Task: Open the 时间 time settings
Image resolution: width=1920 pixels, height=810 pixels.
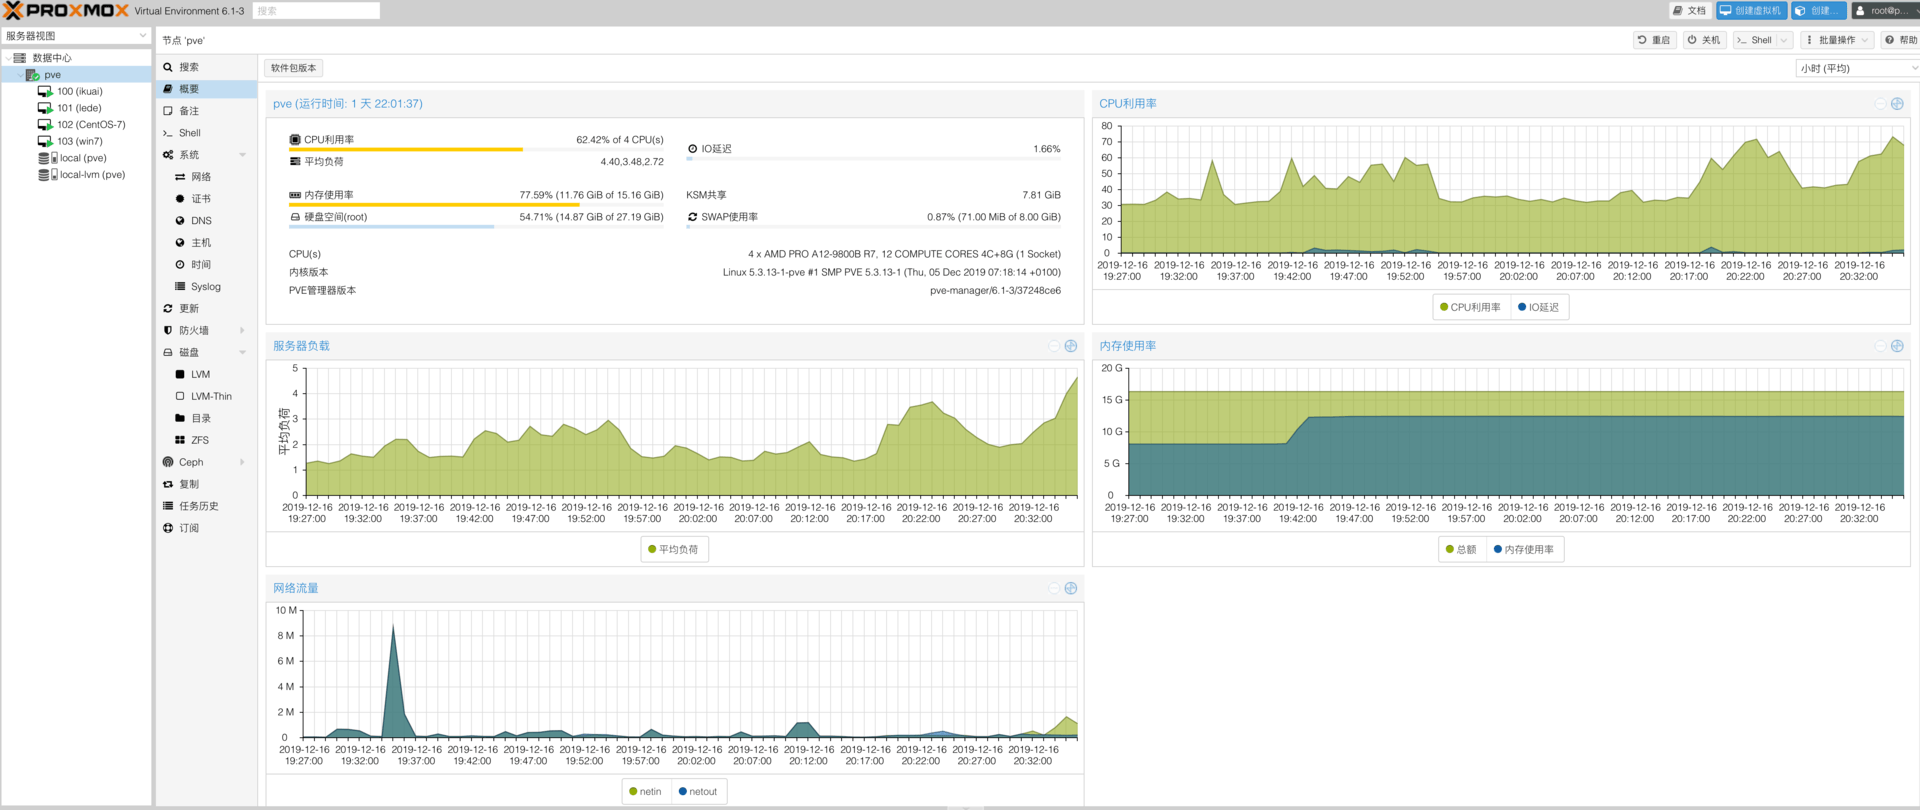Action: pos(206,265)
